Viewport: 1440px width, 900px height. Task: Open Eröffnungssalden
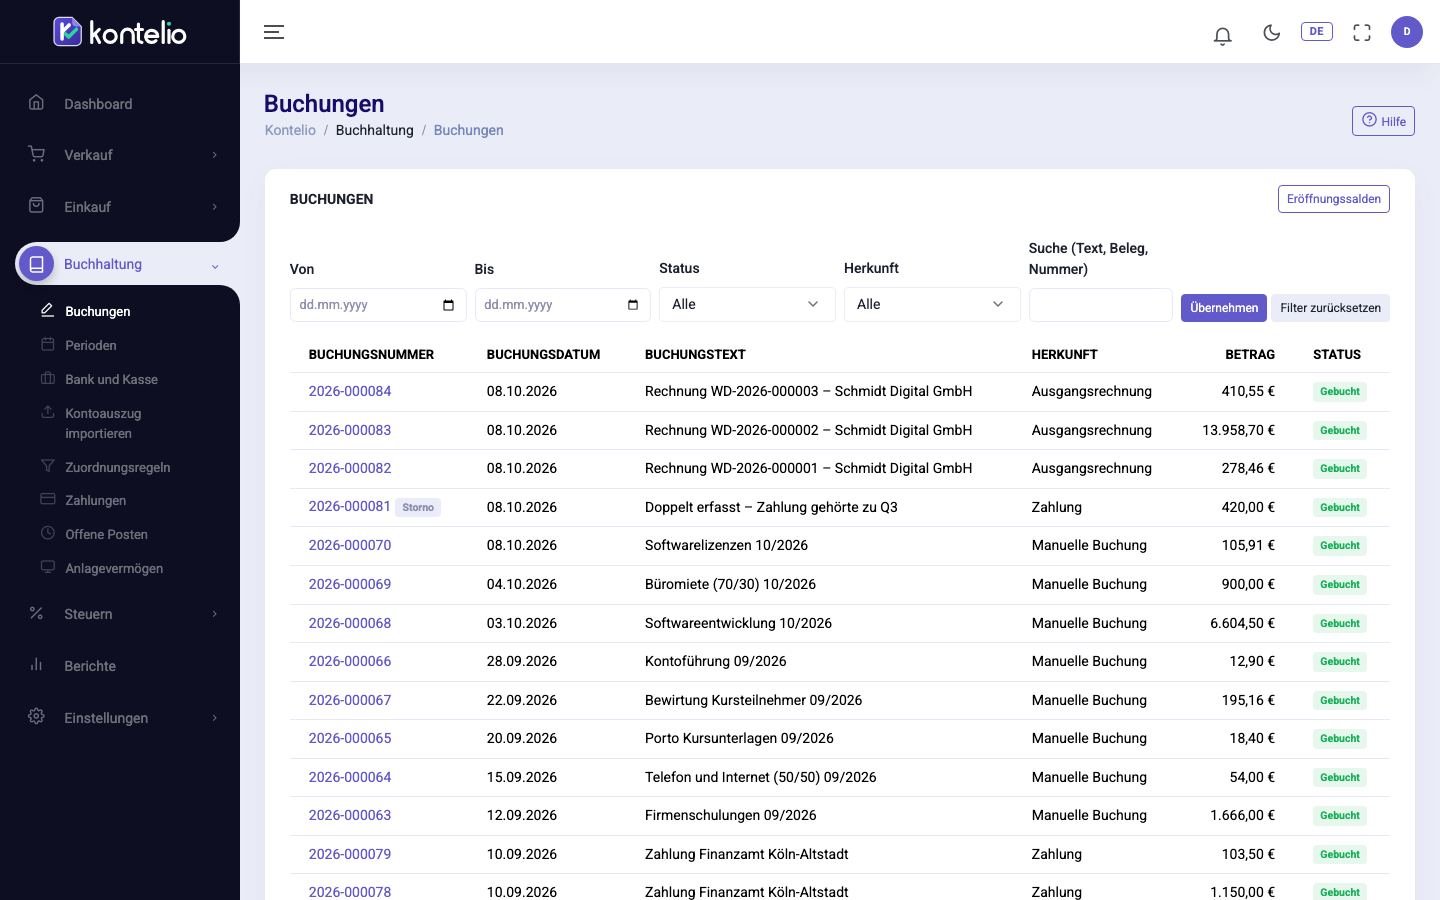(x=1333, y=199)
